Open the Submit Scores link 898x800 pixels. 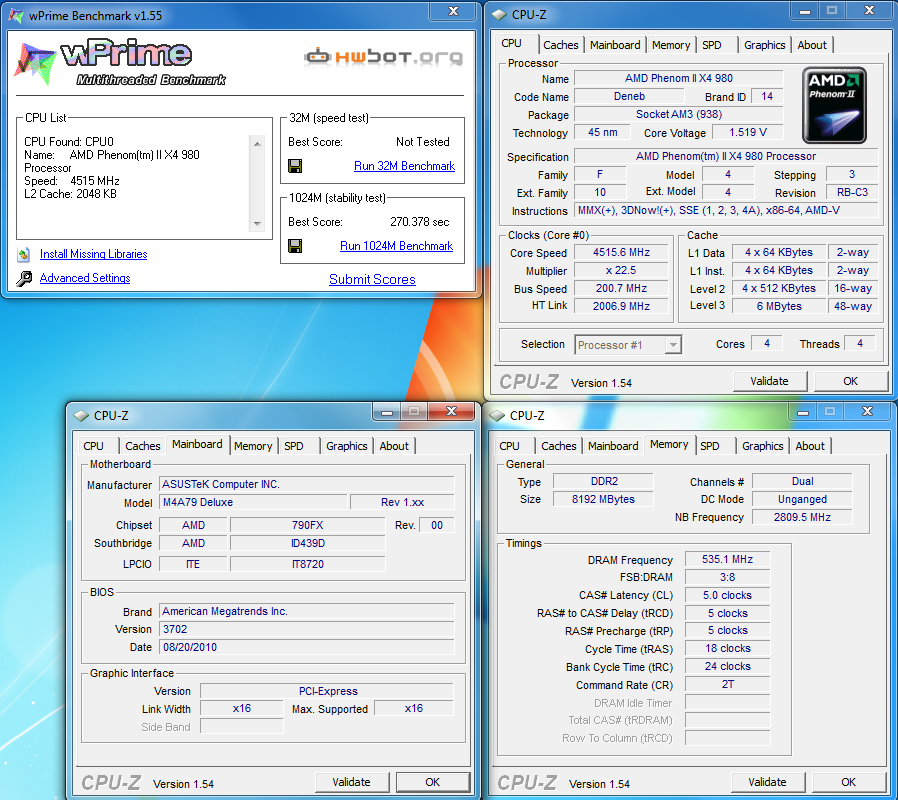[x=372, y=279]
